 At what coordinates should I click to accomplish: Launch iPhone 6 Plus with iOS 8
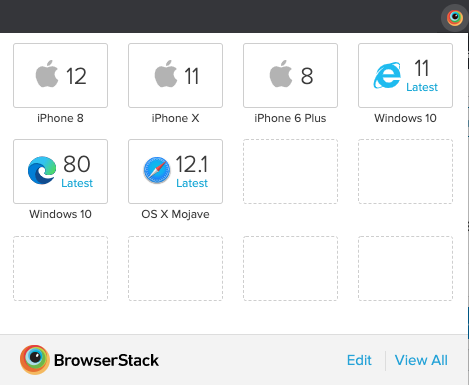click(290, 75)
